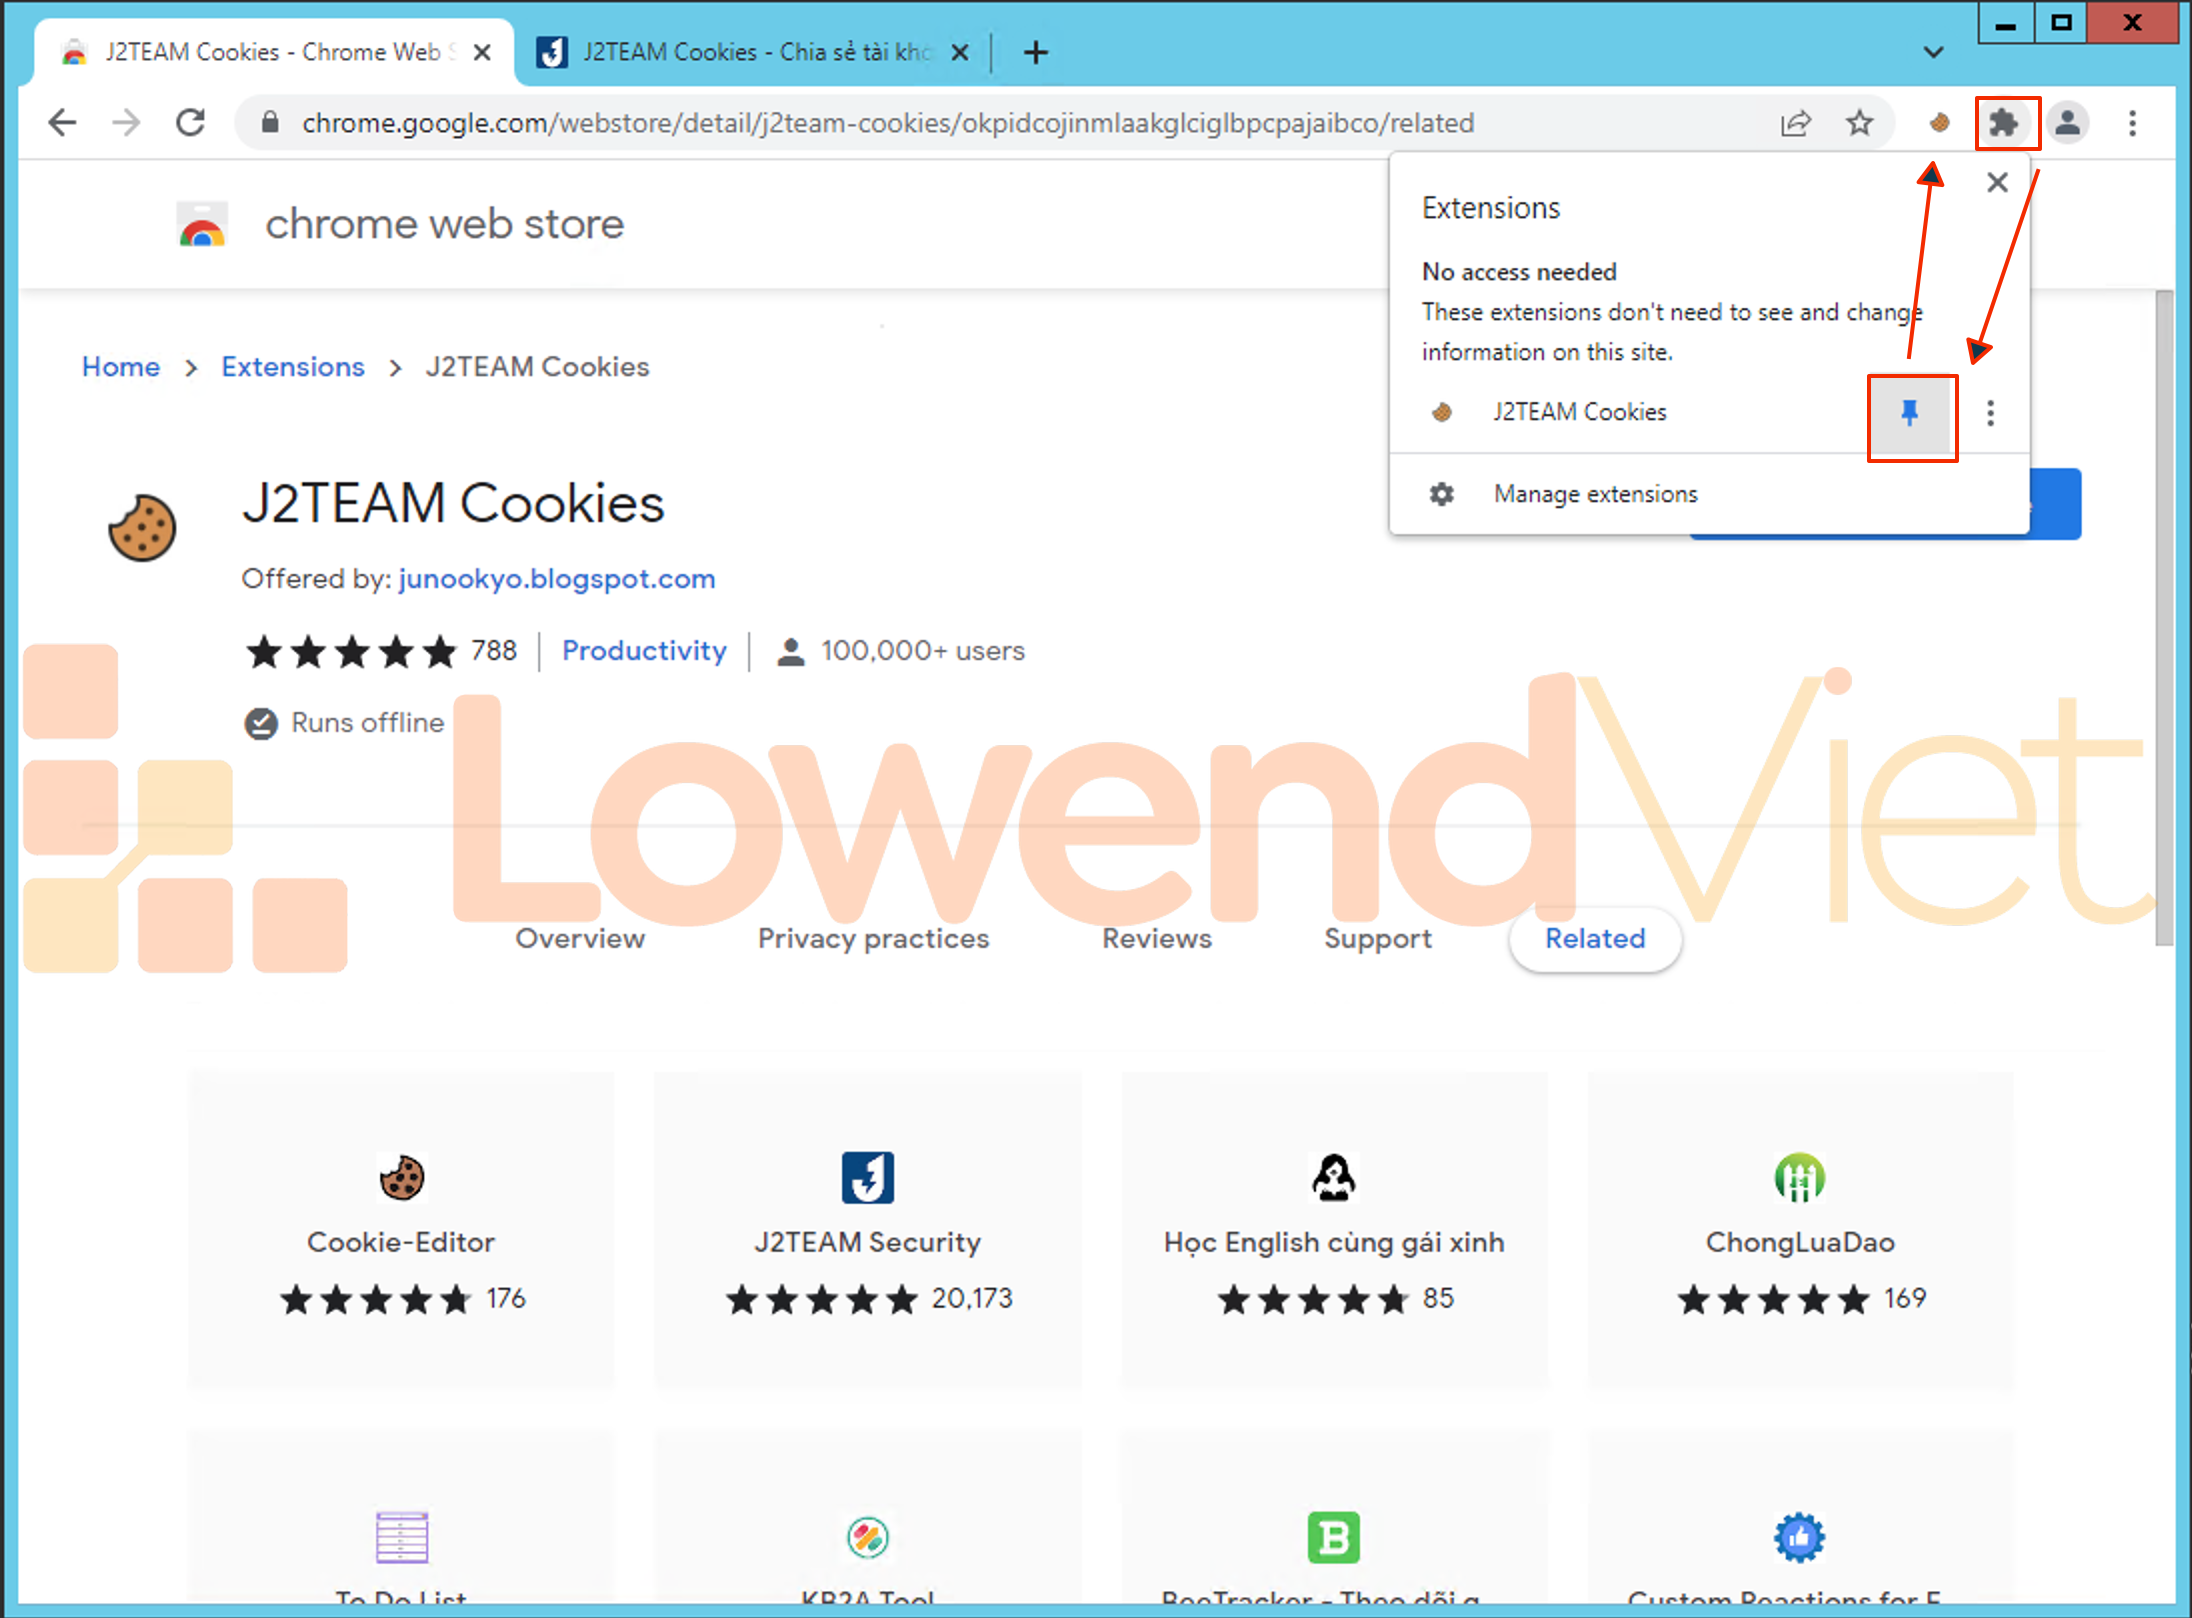The height and width of the screenshot is (1618, 2192).
Task: Click the five-star rating of J2TEAM Cookies
Action: pos(351,652)
